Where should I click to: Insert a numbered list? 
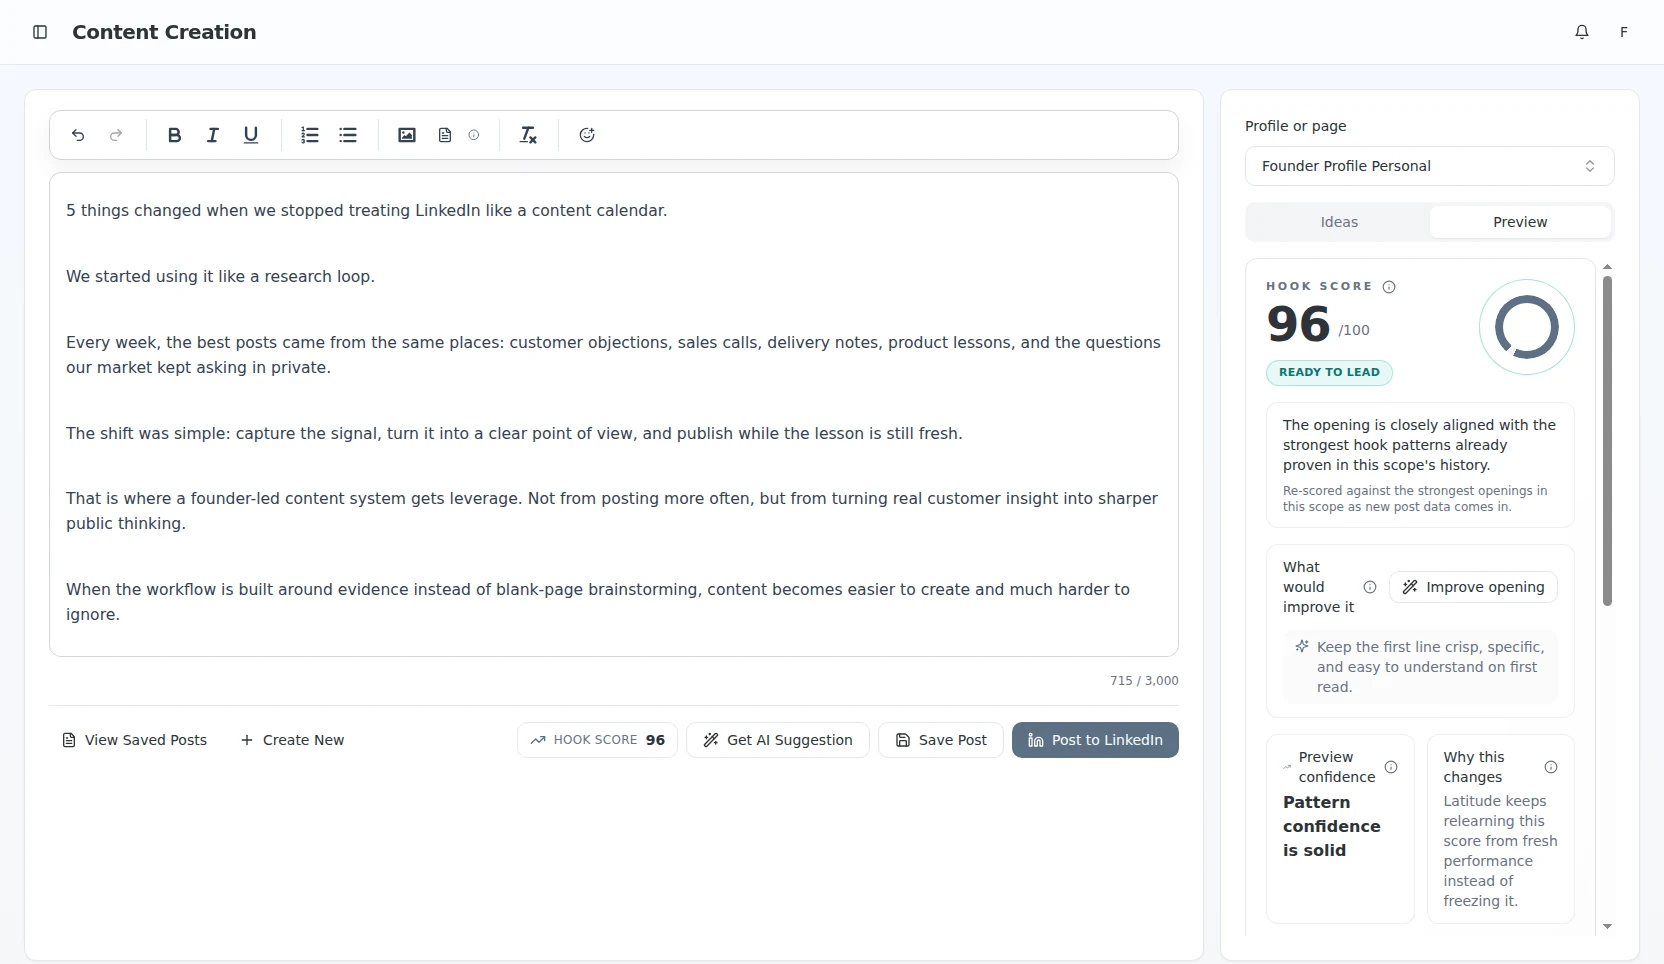pos(310,135)
